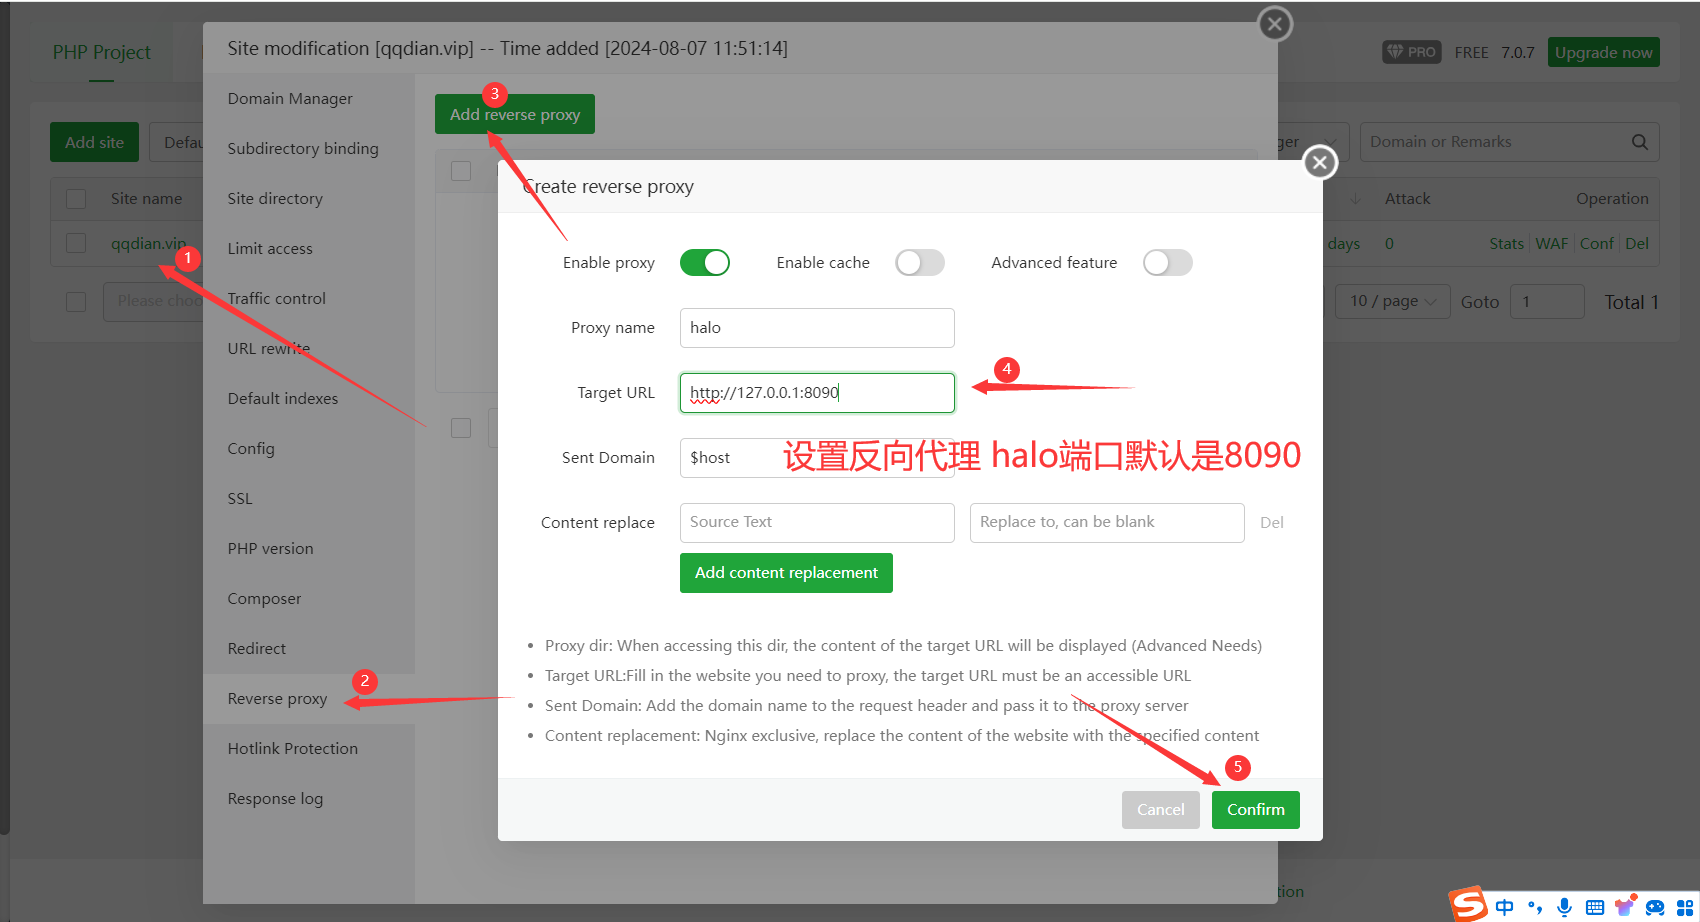Screen dimensions: 1700x922
Task: Click the Attack column header
Action: 1407,199
